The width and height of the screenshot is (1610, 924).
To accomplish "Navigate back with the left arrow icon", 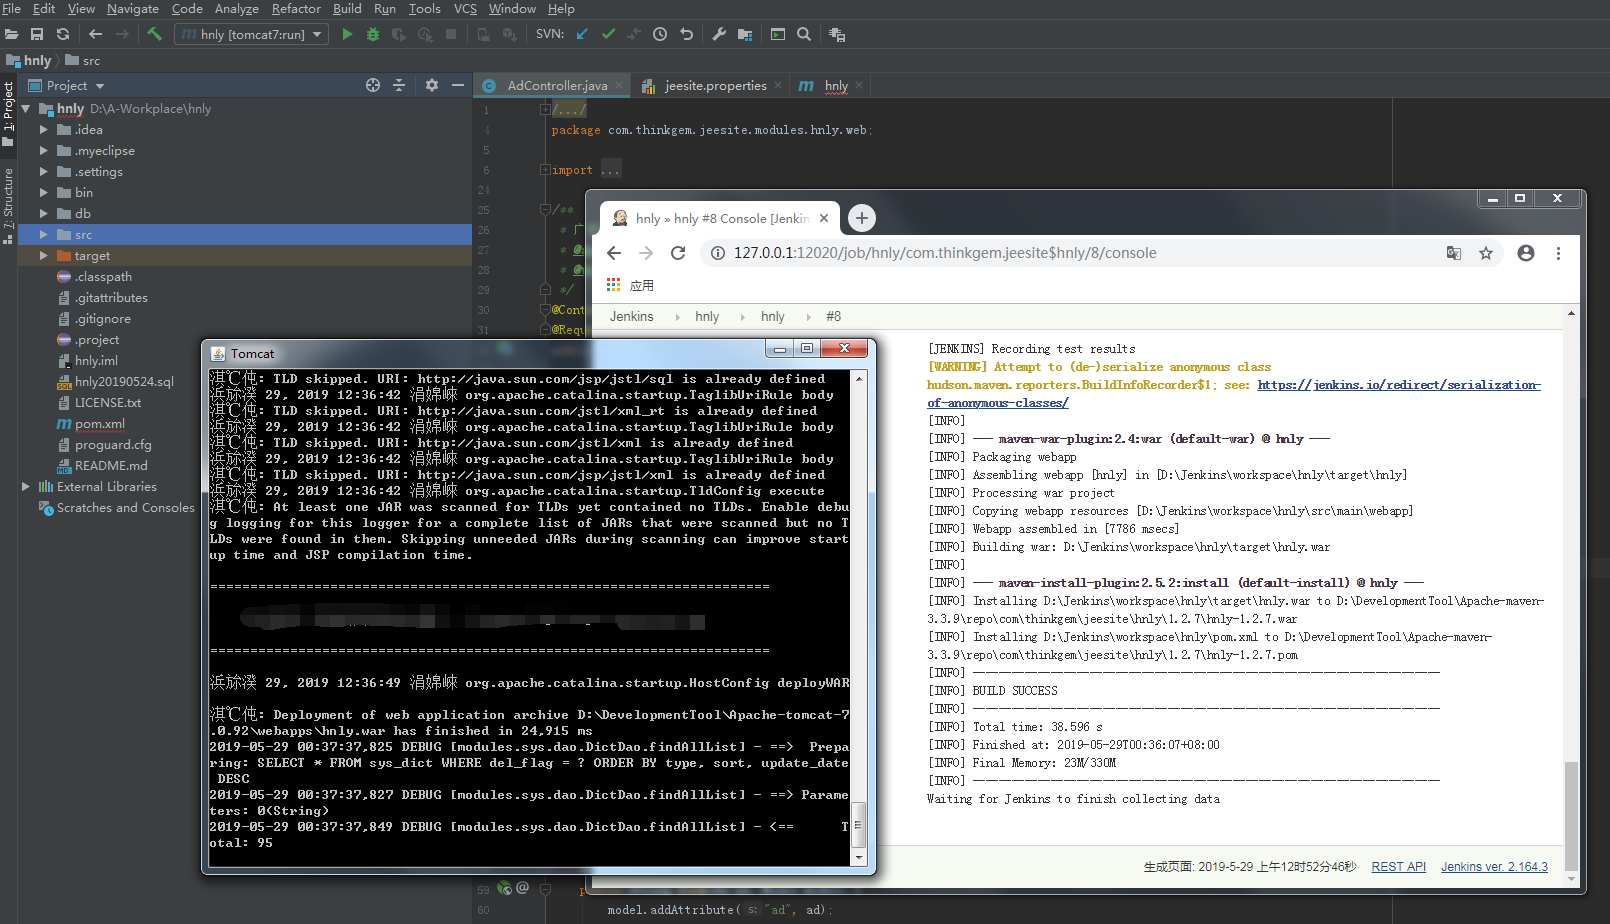I will point(96,34).
